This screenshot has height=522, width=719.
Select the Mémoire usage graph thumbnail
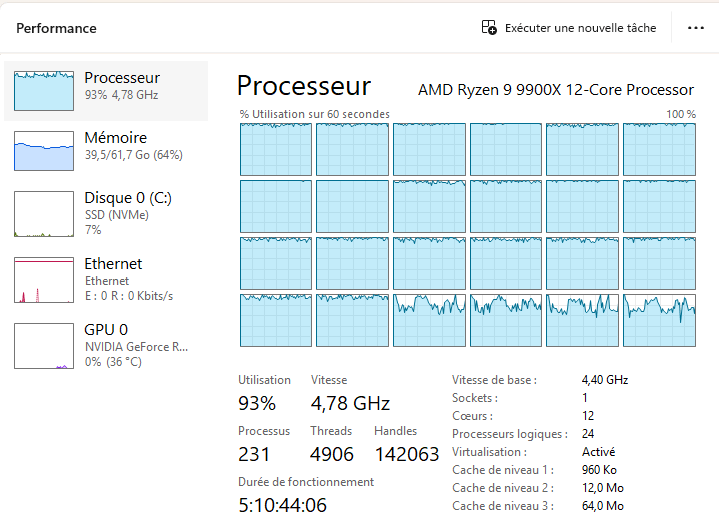tap(44, 151)
